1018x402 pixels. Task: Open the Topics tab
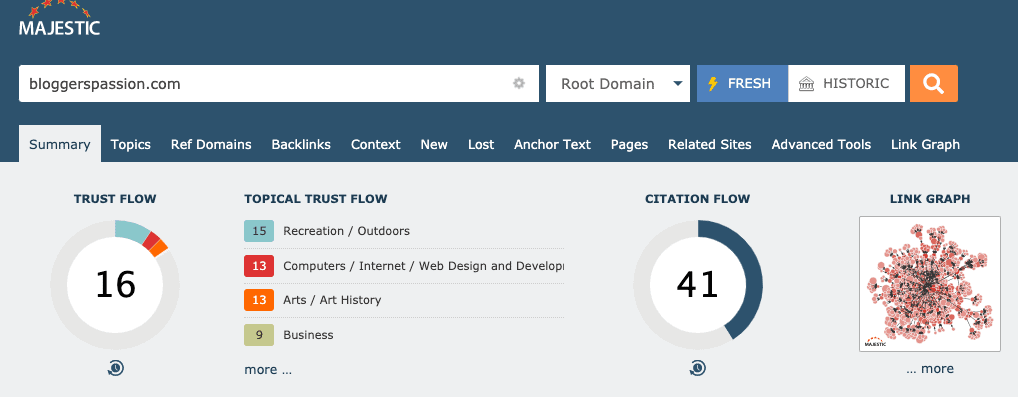[130, 144]
